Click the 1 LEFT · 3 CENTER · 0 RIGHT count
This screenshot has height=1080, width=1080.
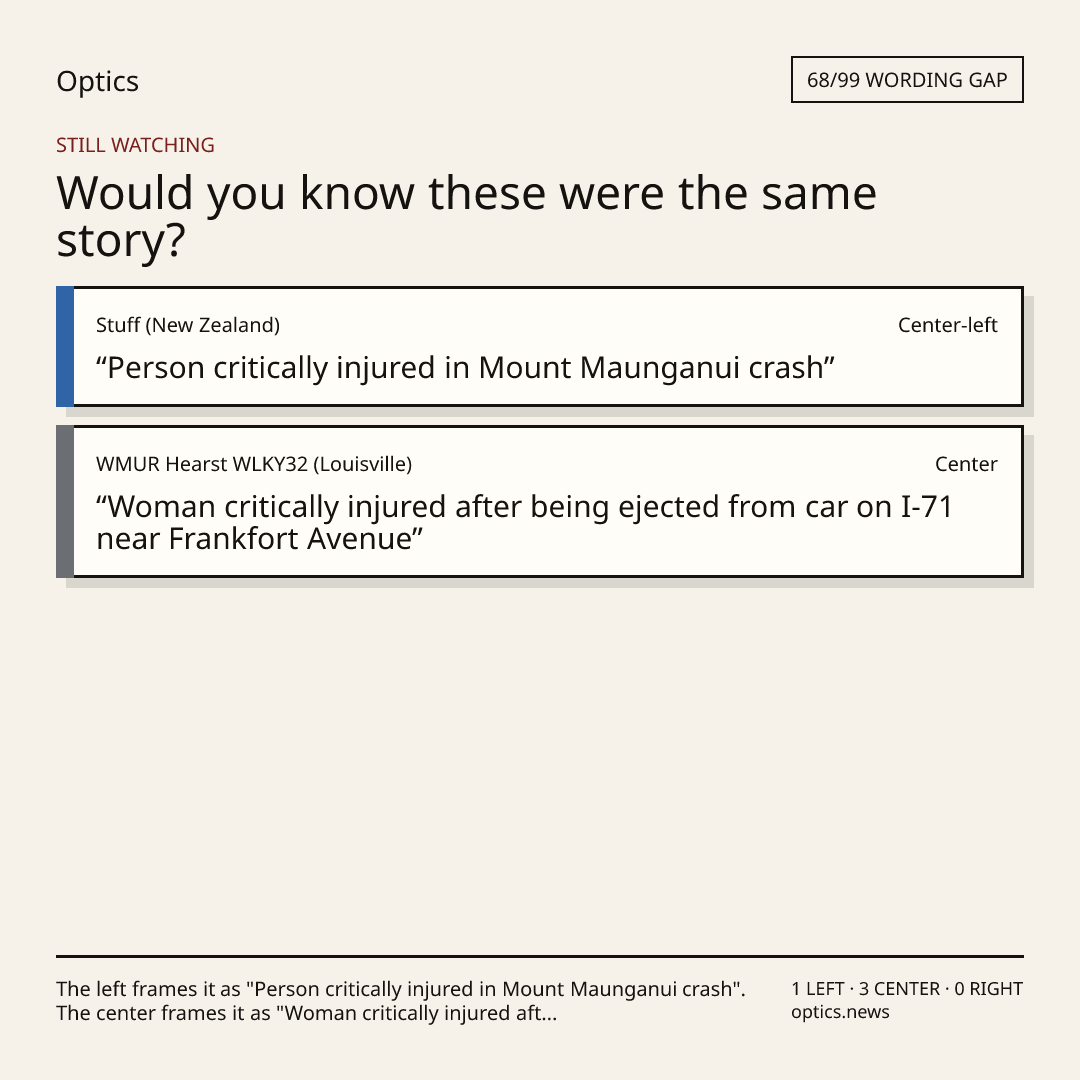click(x=907, y=989)
